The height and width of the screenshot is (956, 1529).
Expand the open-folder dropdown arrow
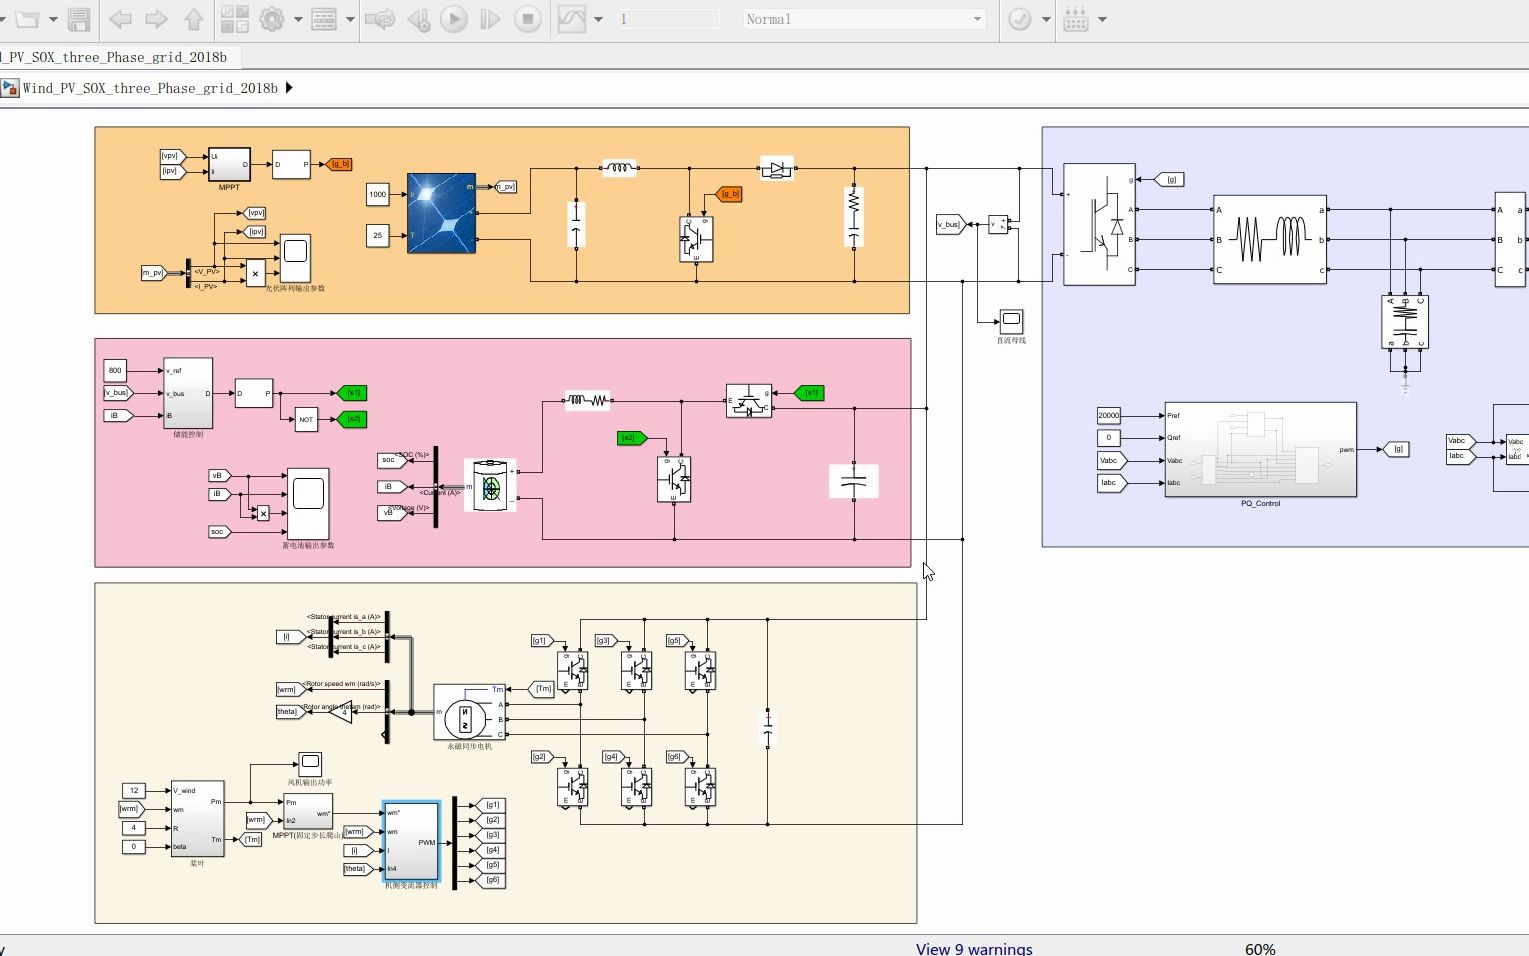(x=53, y=19)
